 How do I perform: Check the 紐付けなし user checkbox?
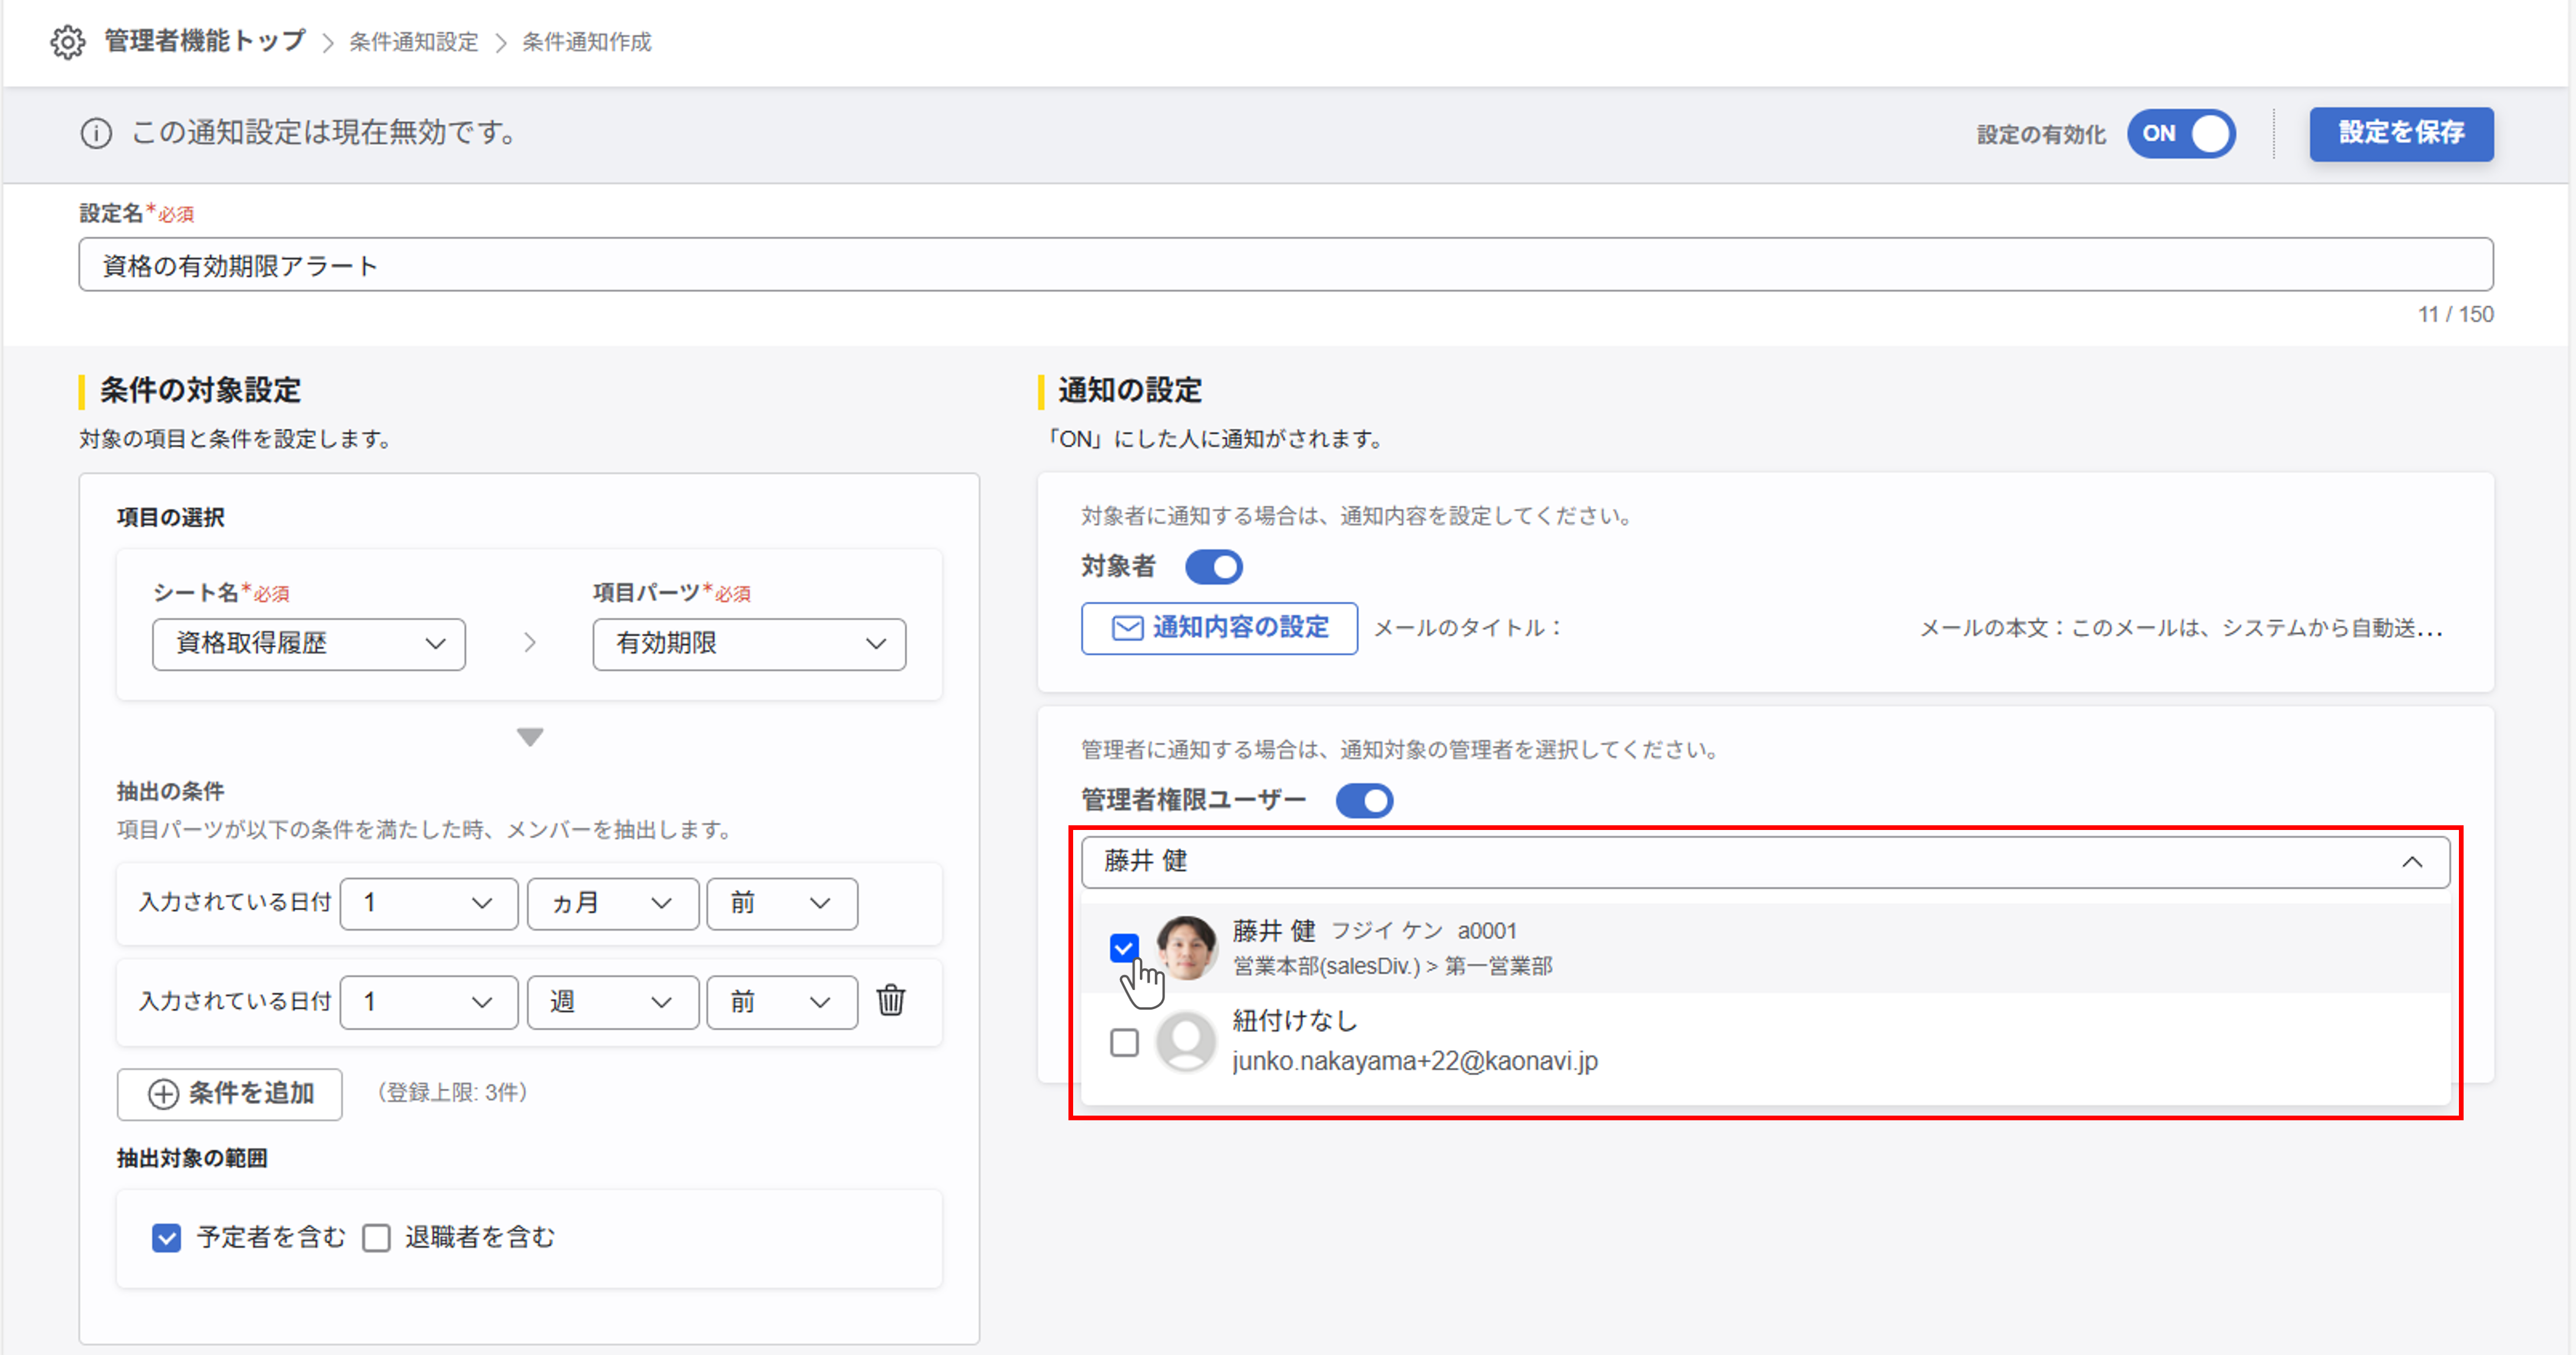(1124, 1042)
